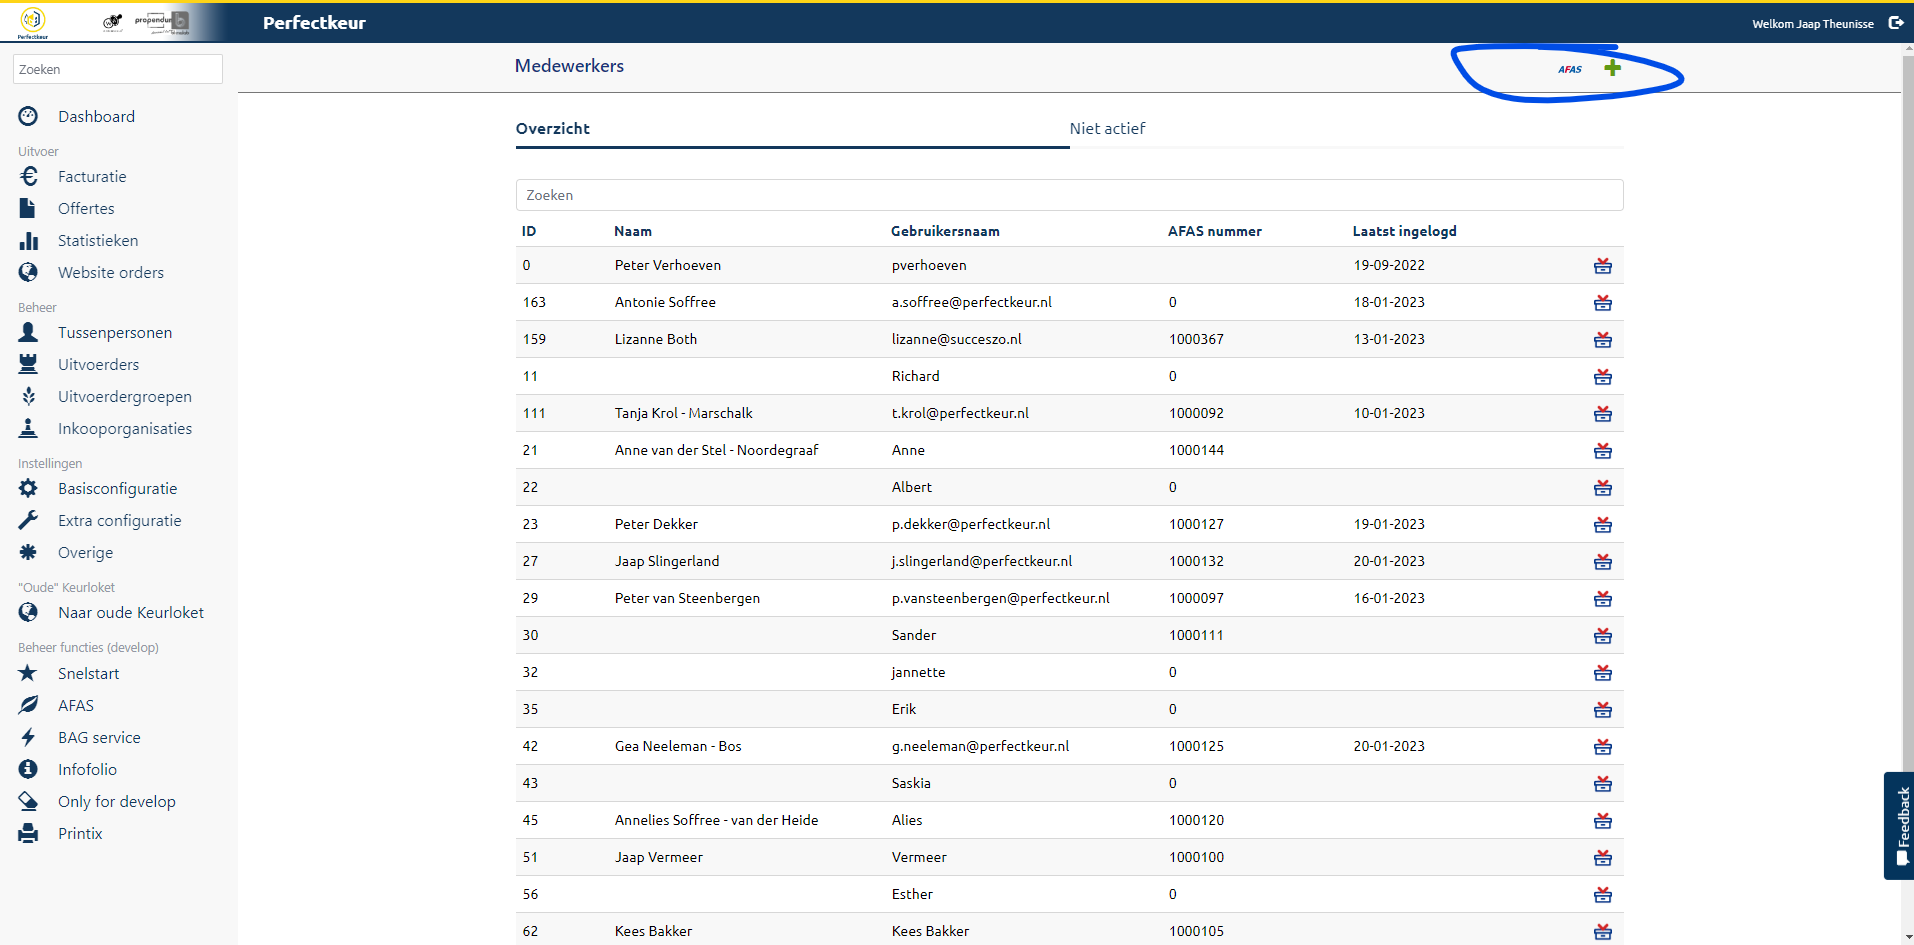Click the archive icon for Antonie Soffree row

(1603, 303)
